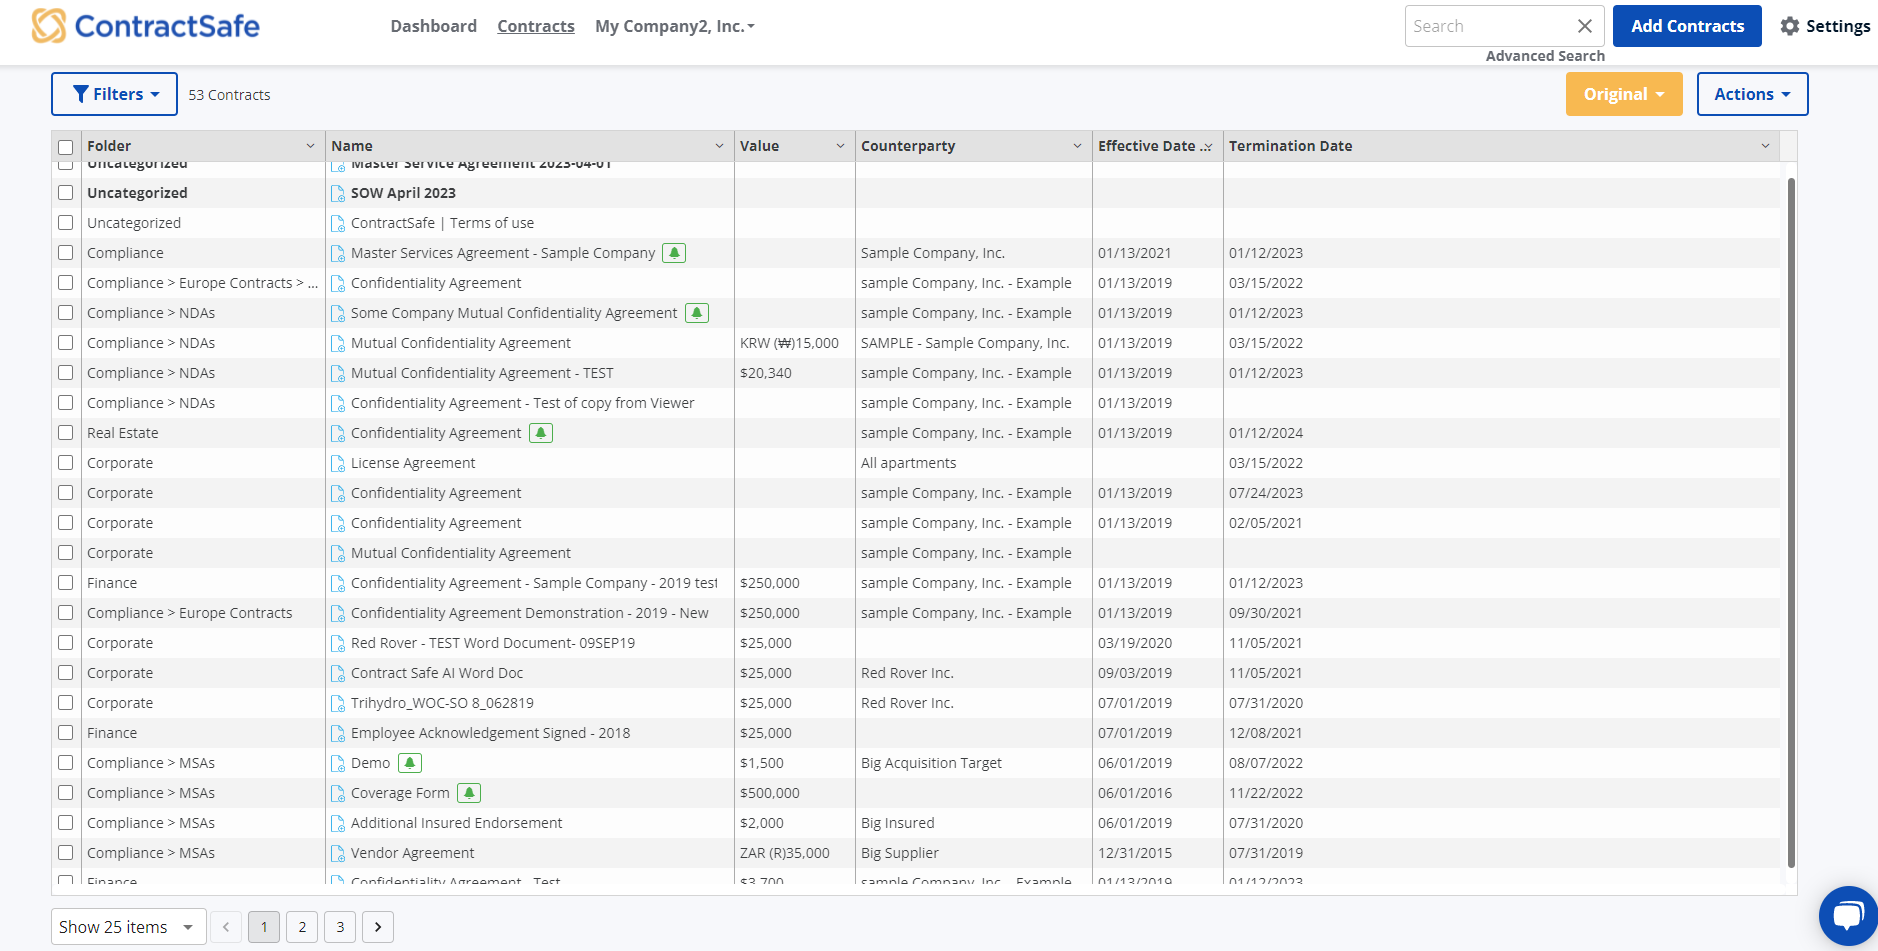The image size is (1878, 951).
Task: Go to previous page arrow
Action: pyautogui.click(x=226, y=927)
